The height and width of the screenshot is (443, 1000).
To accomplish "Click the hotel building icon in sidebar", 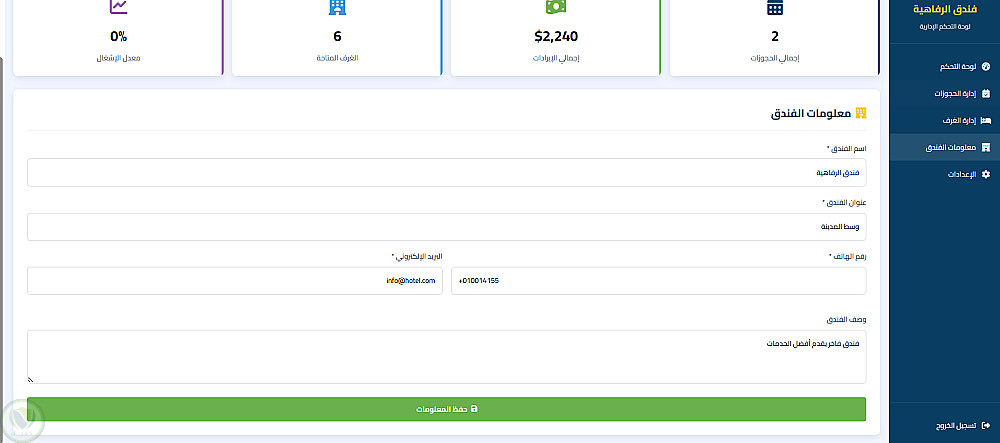I will point(986,147).
